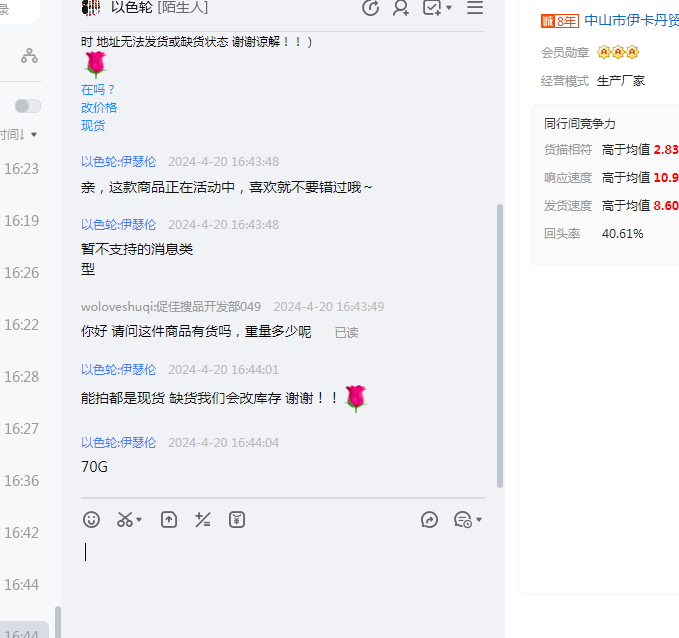The width and height of the screenshot is (679, 638).
Task: Expand the chat history bubble dropdown
Action: [x=479, y=520]
